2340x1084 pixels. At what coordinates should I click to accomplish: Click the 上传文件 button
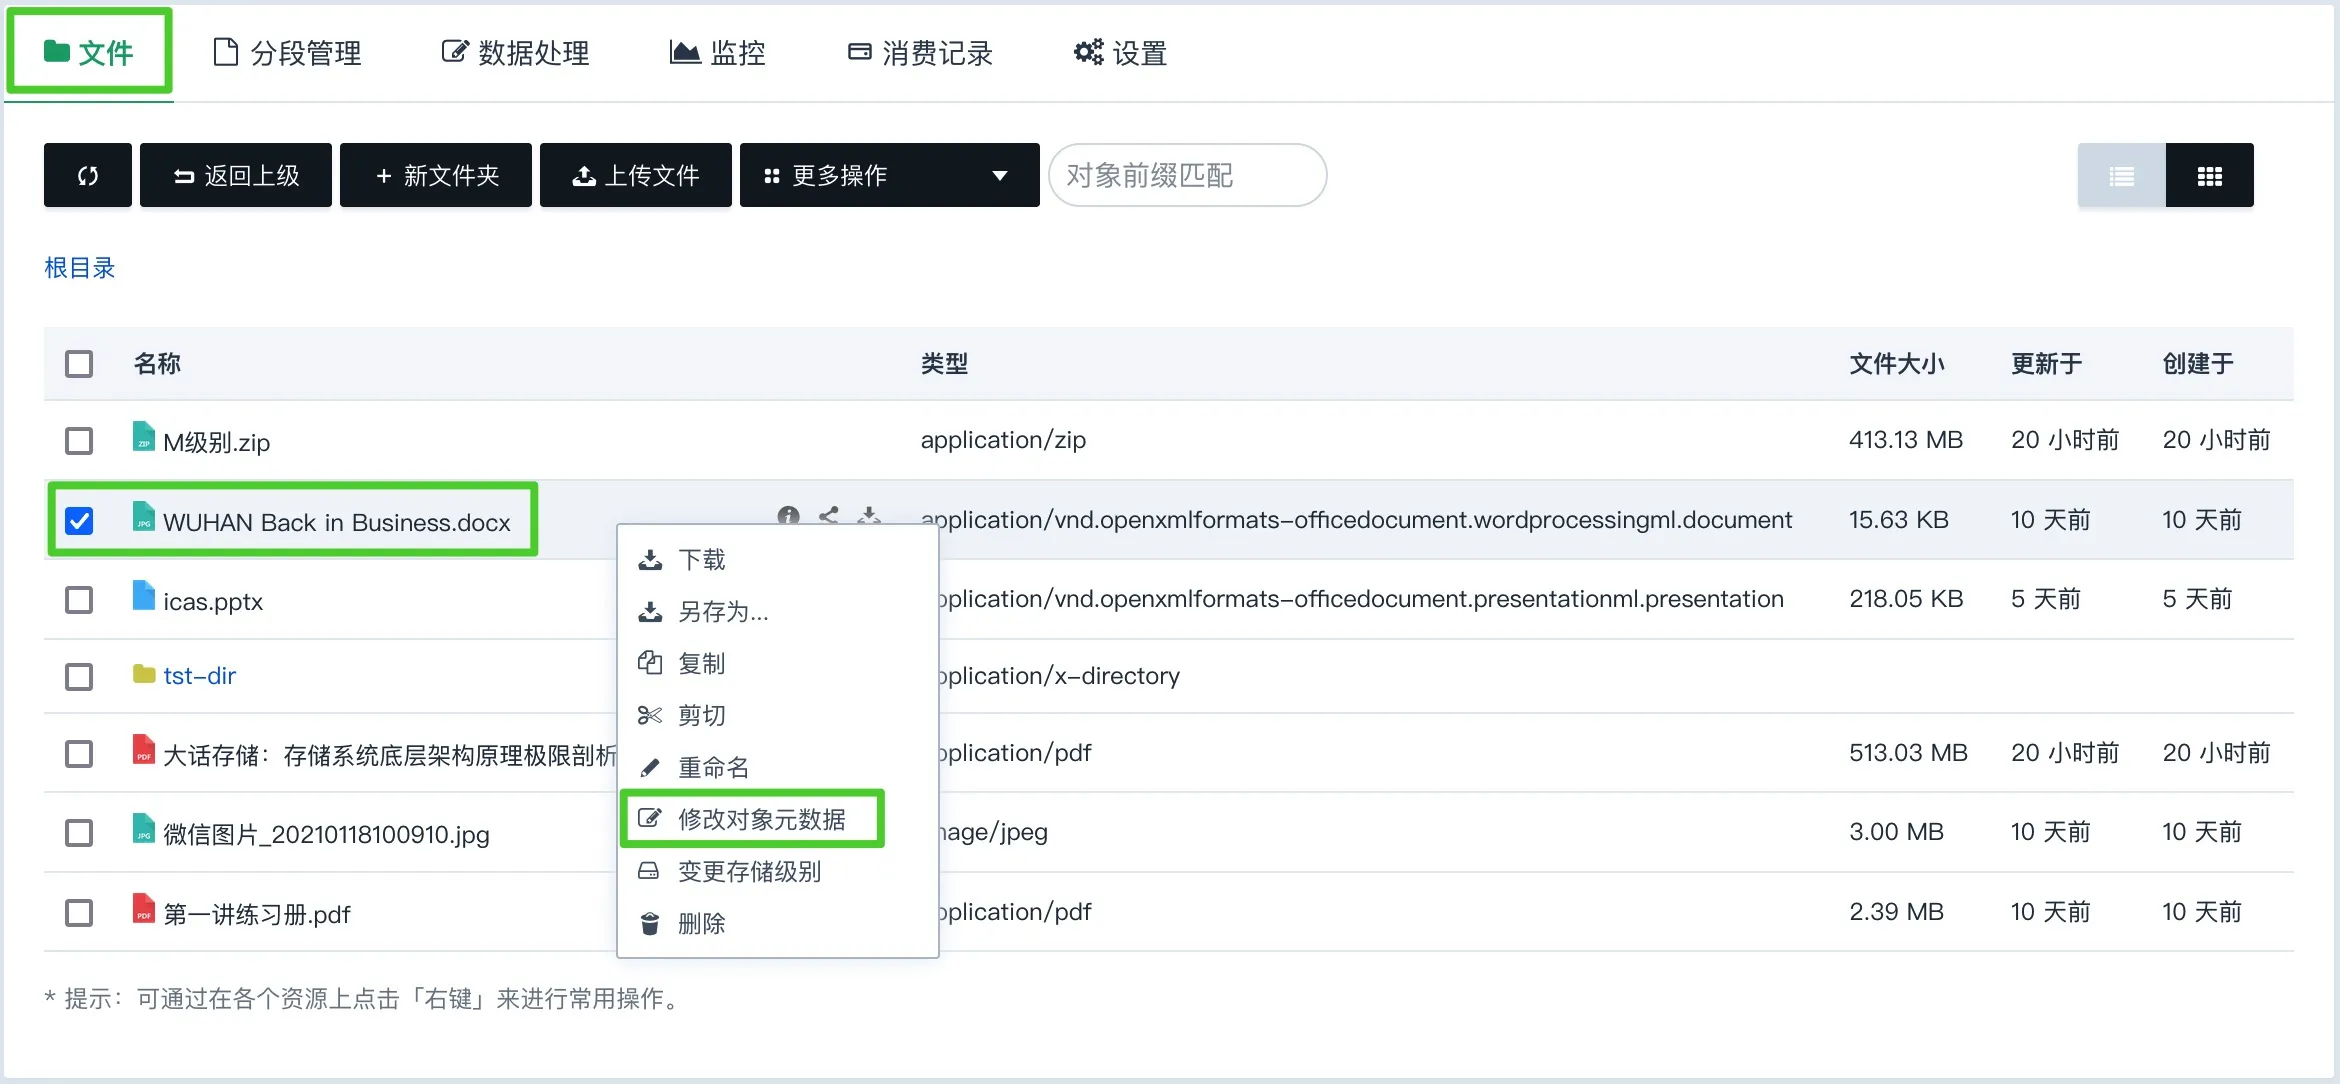636,176
